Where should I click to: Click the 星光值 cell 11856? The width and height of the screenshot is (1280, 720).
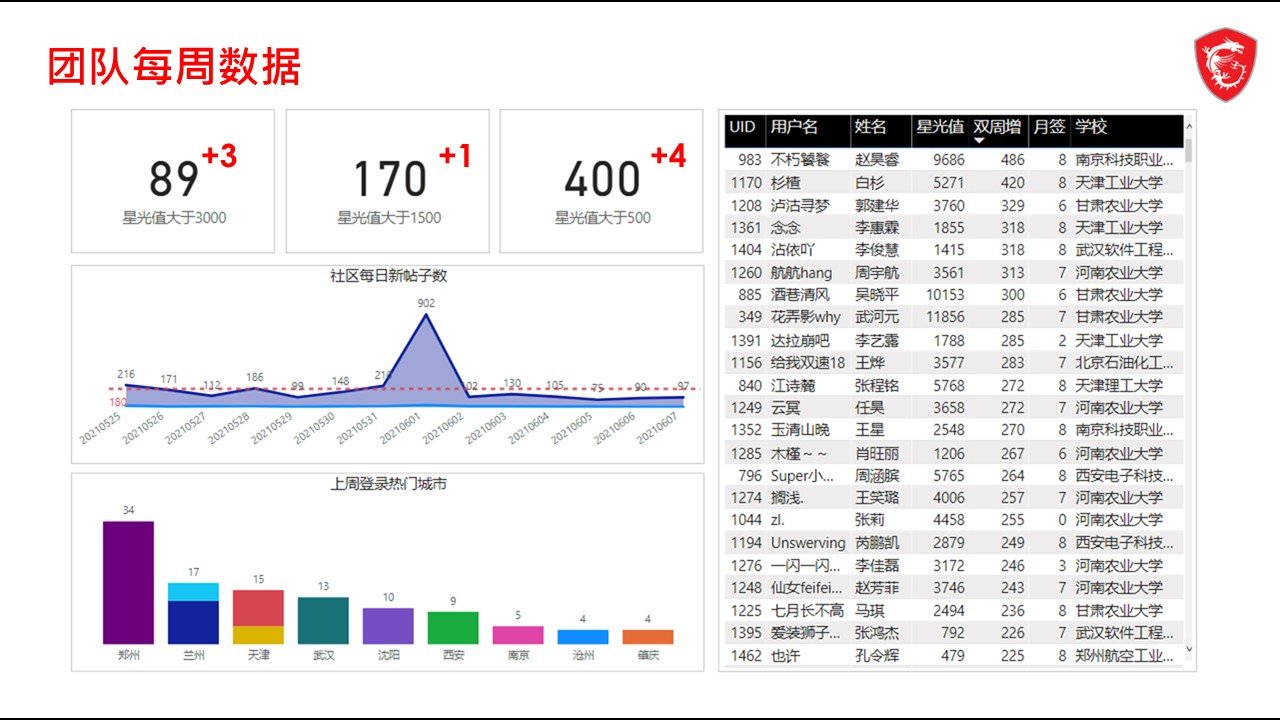945,317
